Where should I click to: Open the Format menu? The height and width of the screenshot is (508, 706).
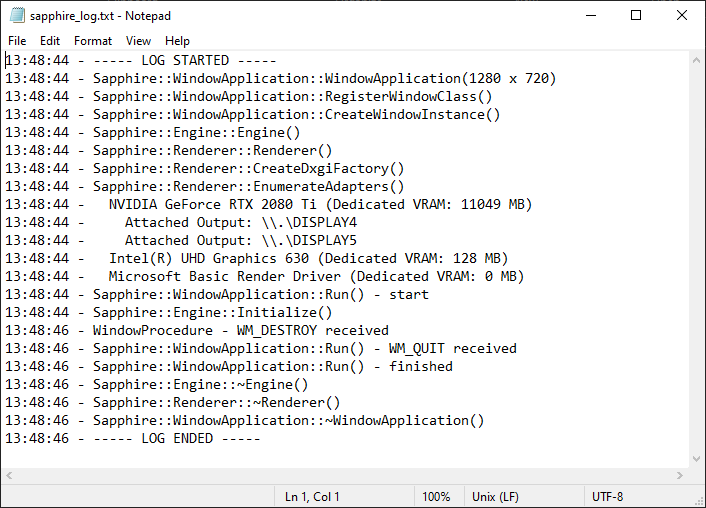point(93,41)
